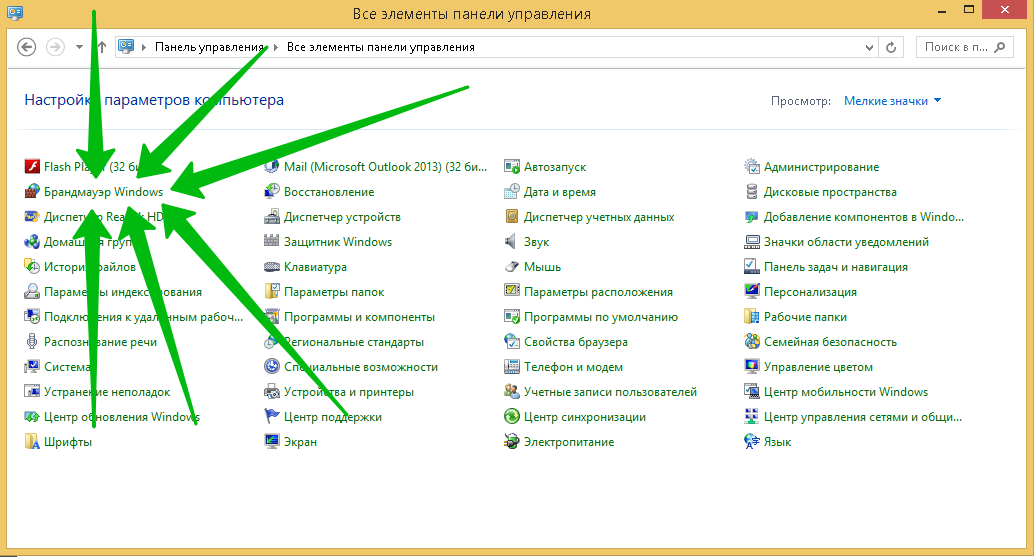The width and height of the screenshot is (1034, 557).
Task: Open the Параметры папок icon
Action: (272, 292)
